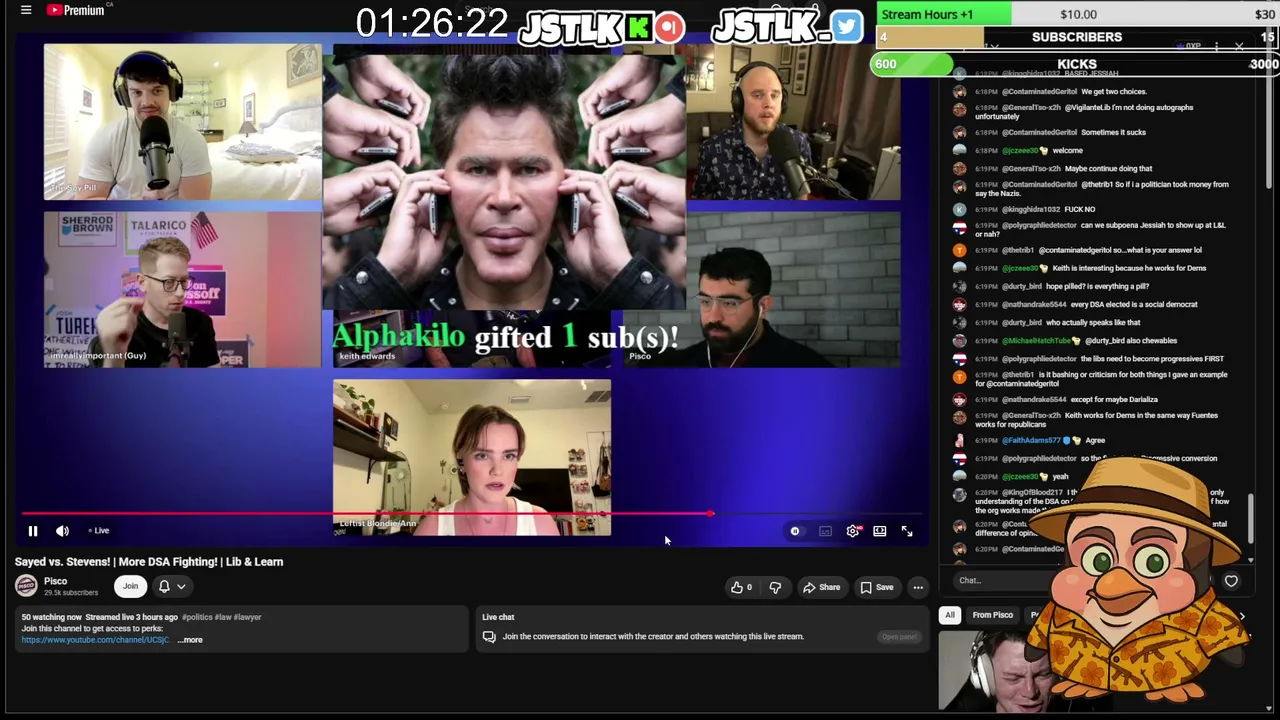The height and width of the screenshot is (720, 1280).
Task: Click the Twitter bird icon in overlay
Action: coord(846,27)
